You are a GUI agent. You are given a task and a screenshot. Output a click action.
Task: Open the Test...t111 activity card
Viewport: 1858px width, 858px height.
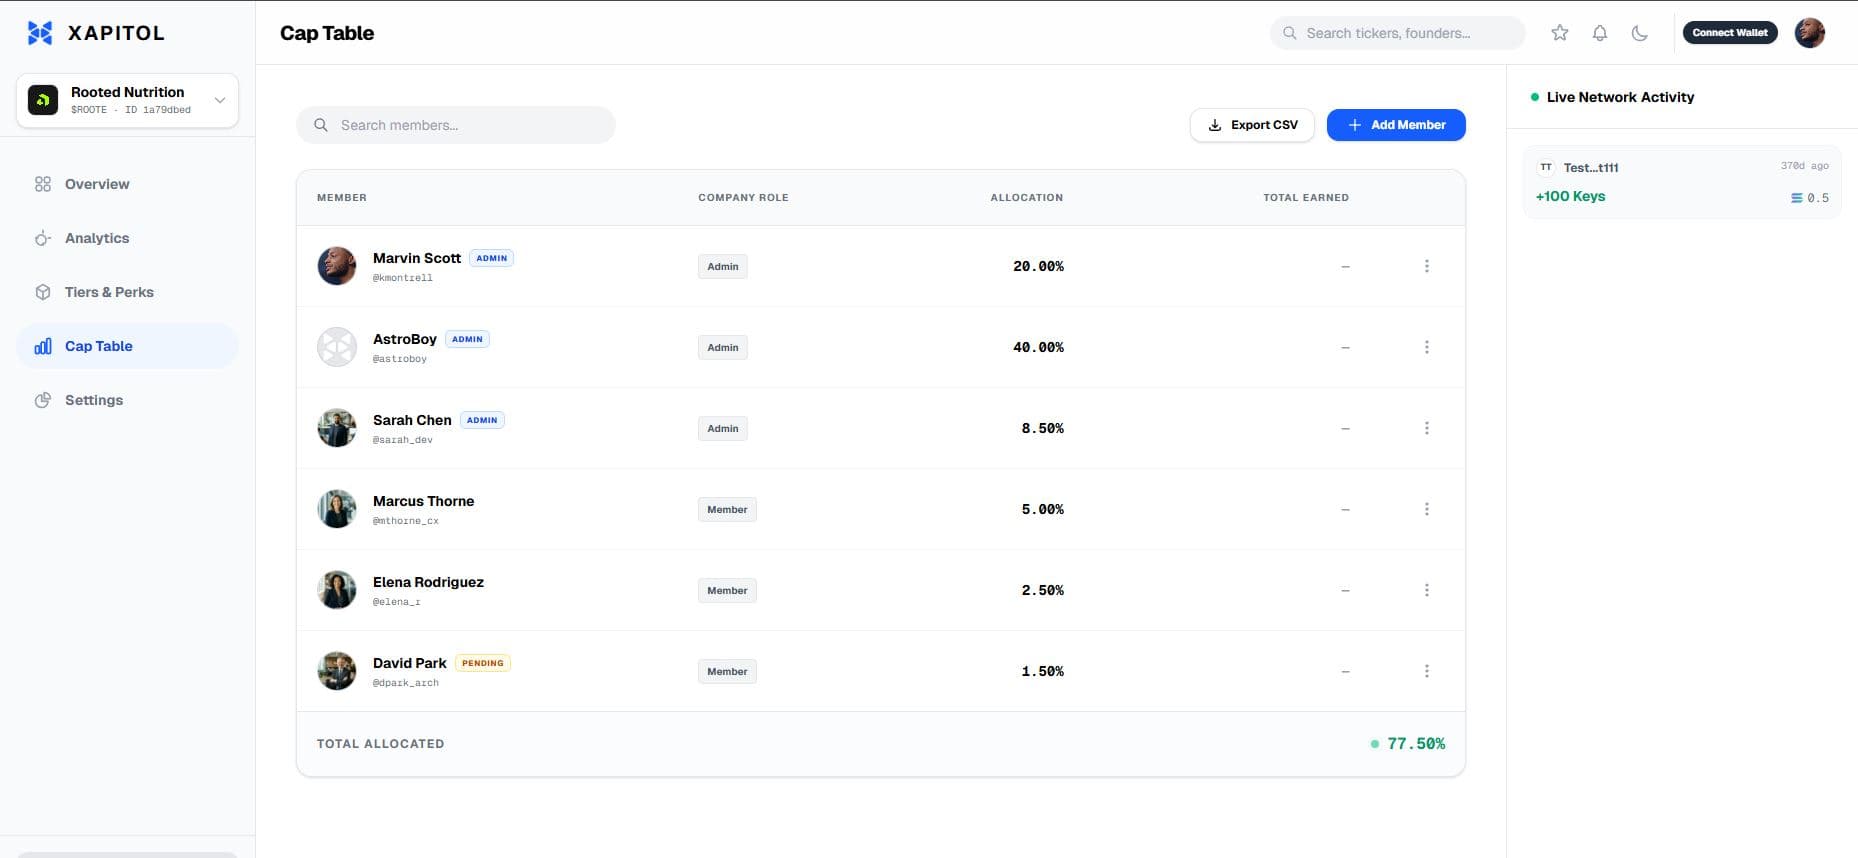1682,182
